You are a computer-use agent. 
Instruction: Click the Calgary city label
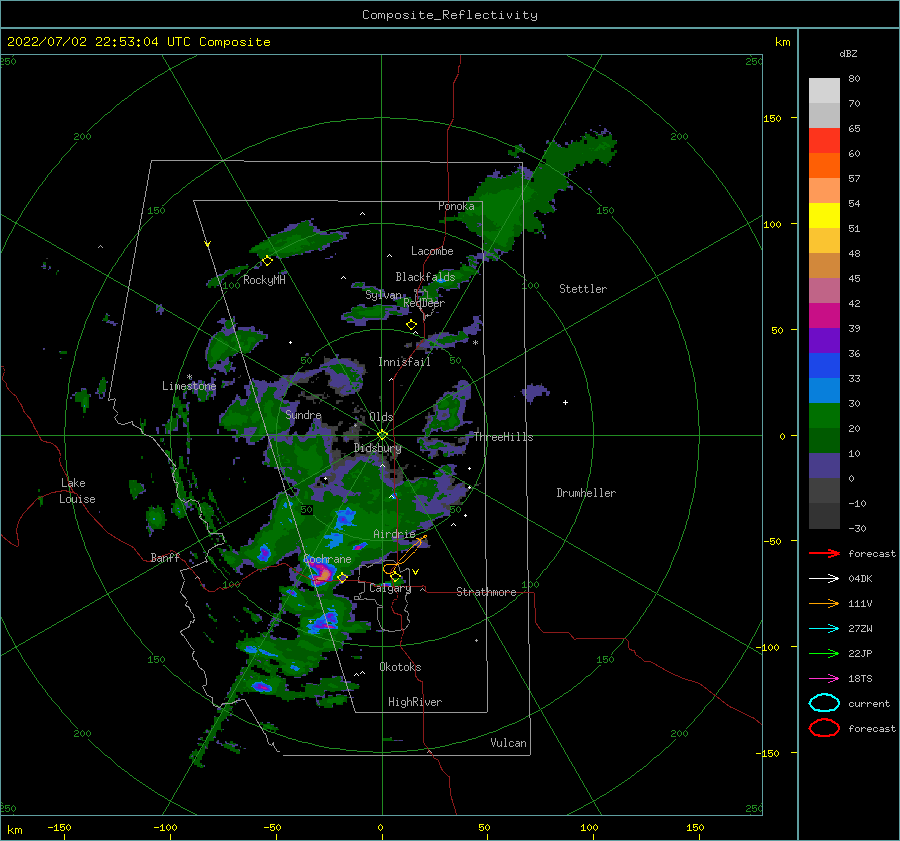(x=390, y=588)
